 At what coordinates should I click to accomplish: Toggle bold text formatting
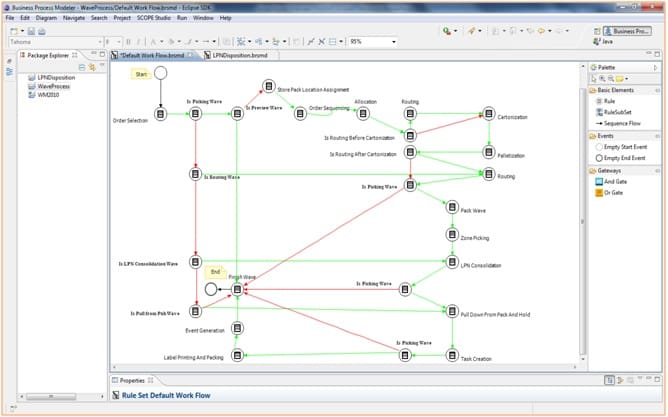[128, 42]
